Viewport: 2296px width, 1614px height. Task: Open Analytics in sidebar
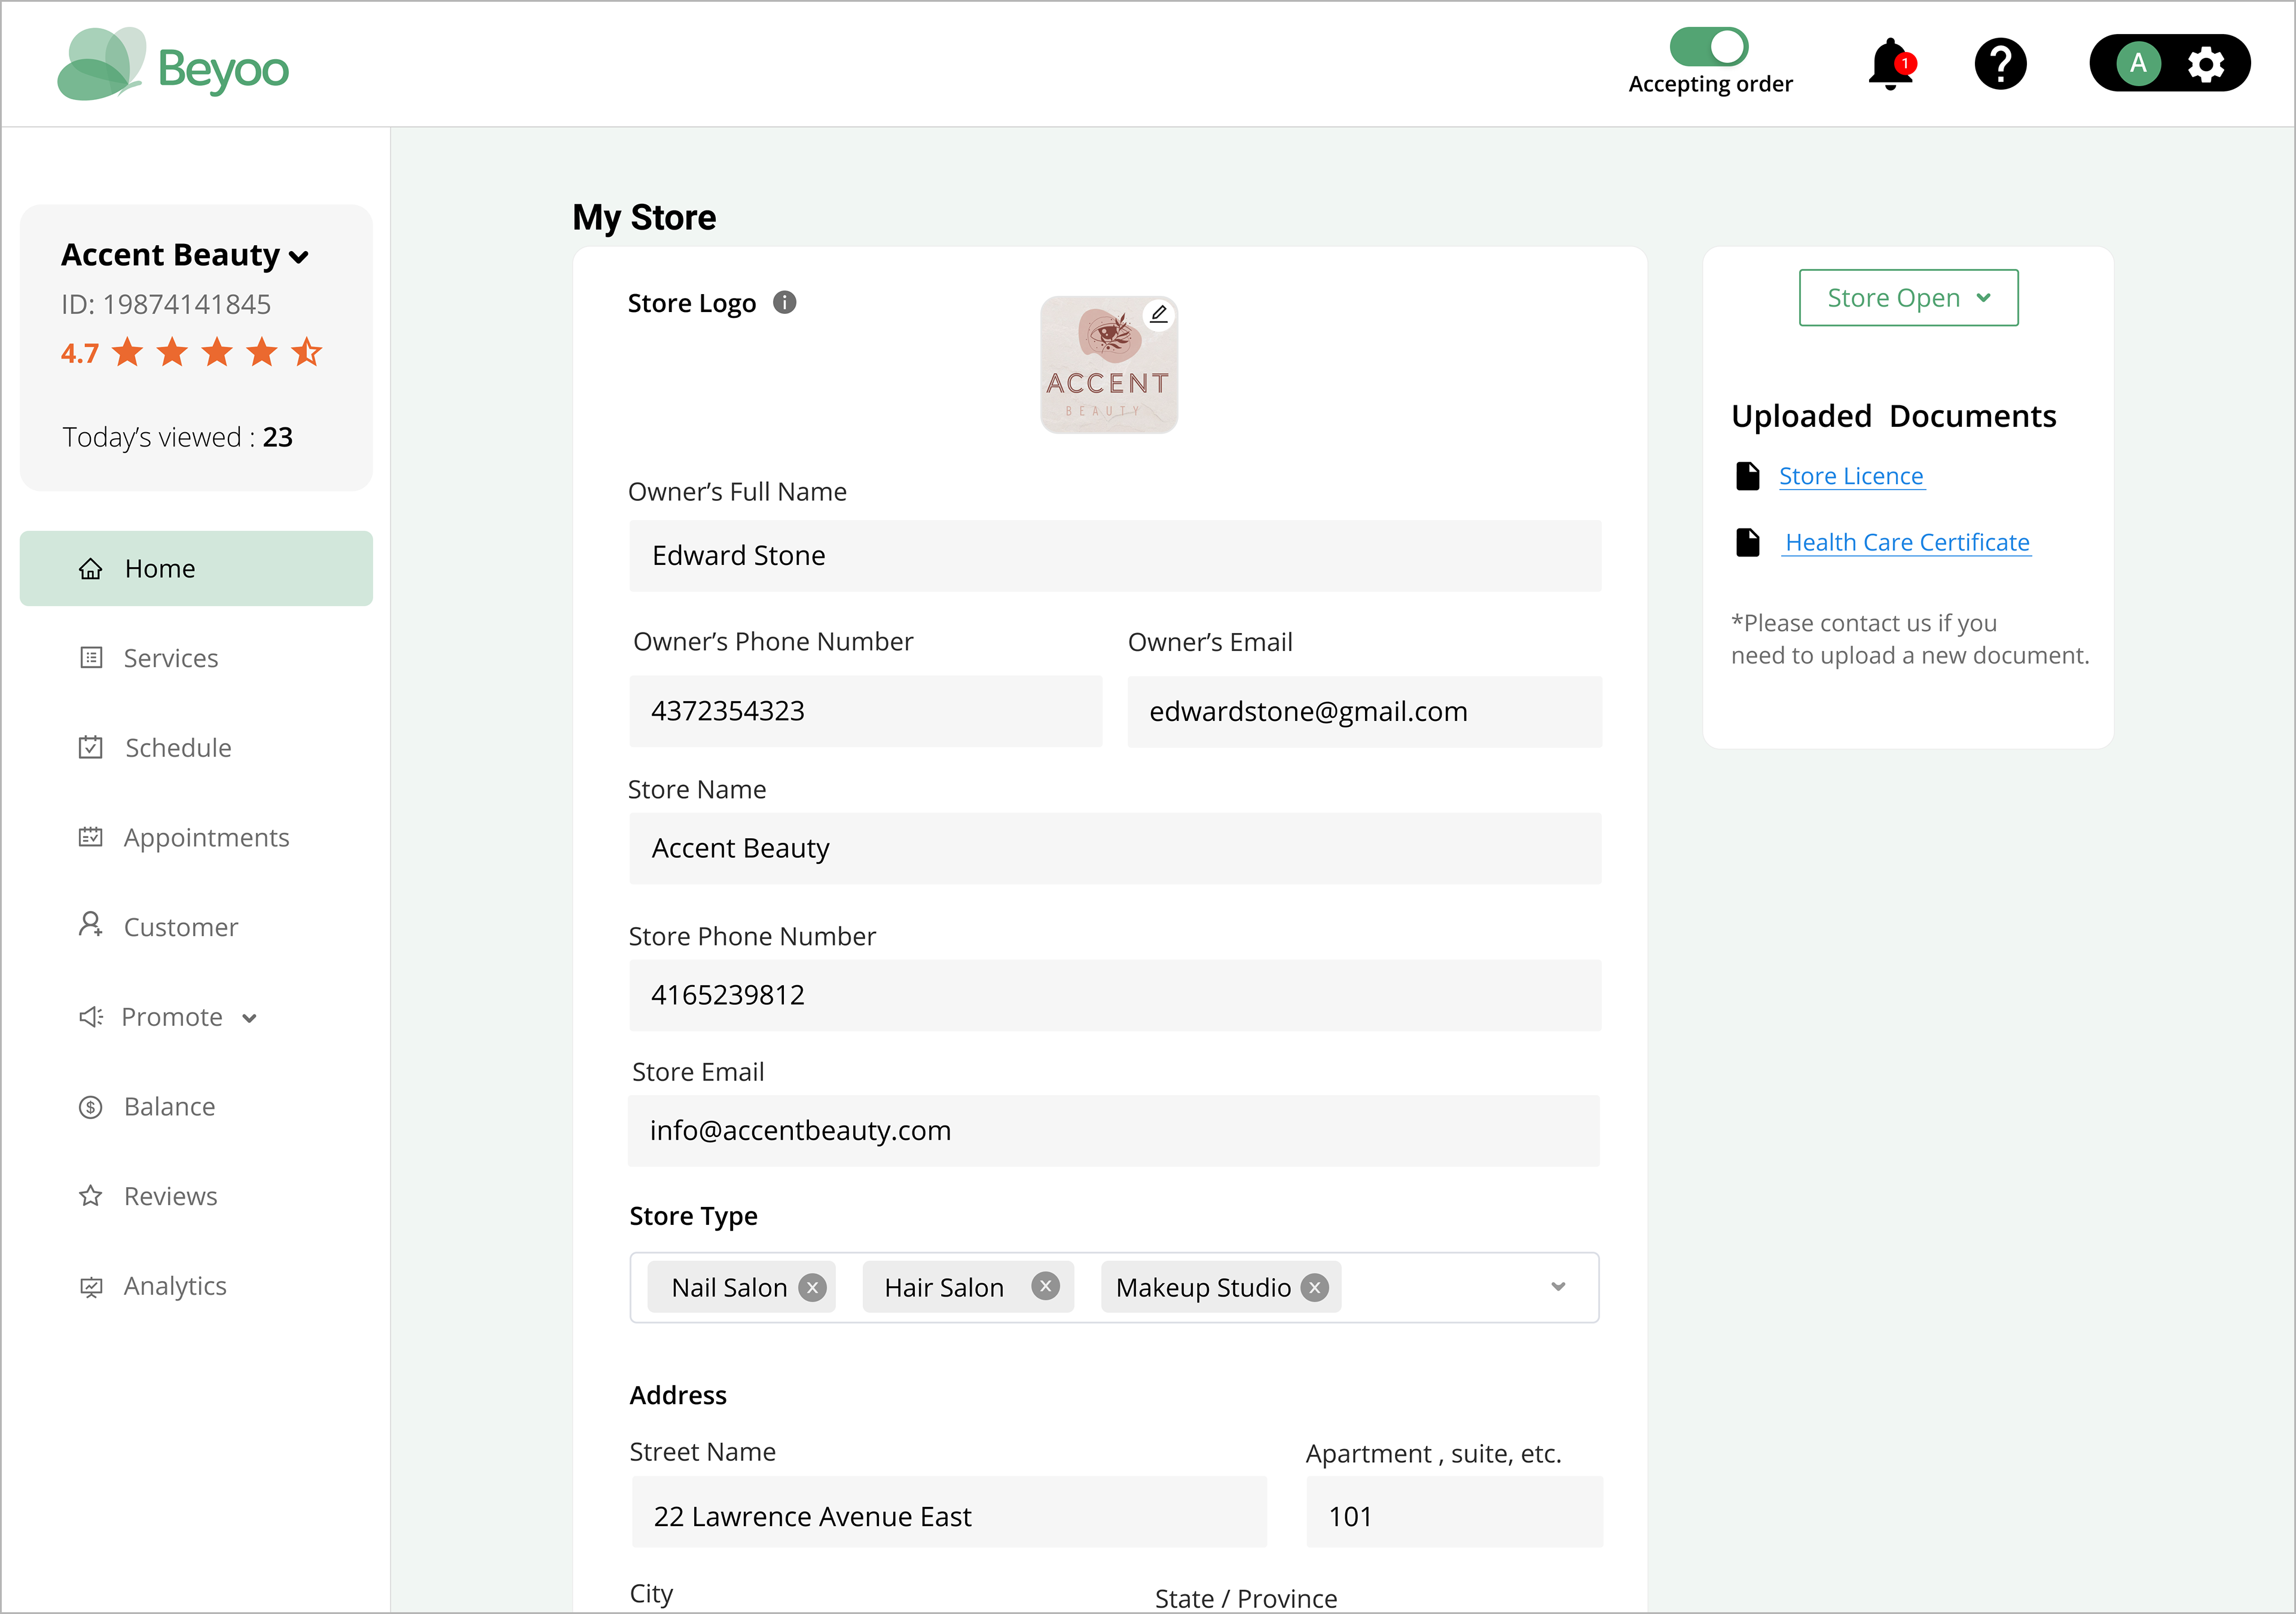point(175,1286)
